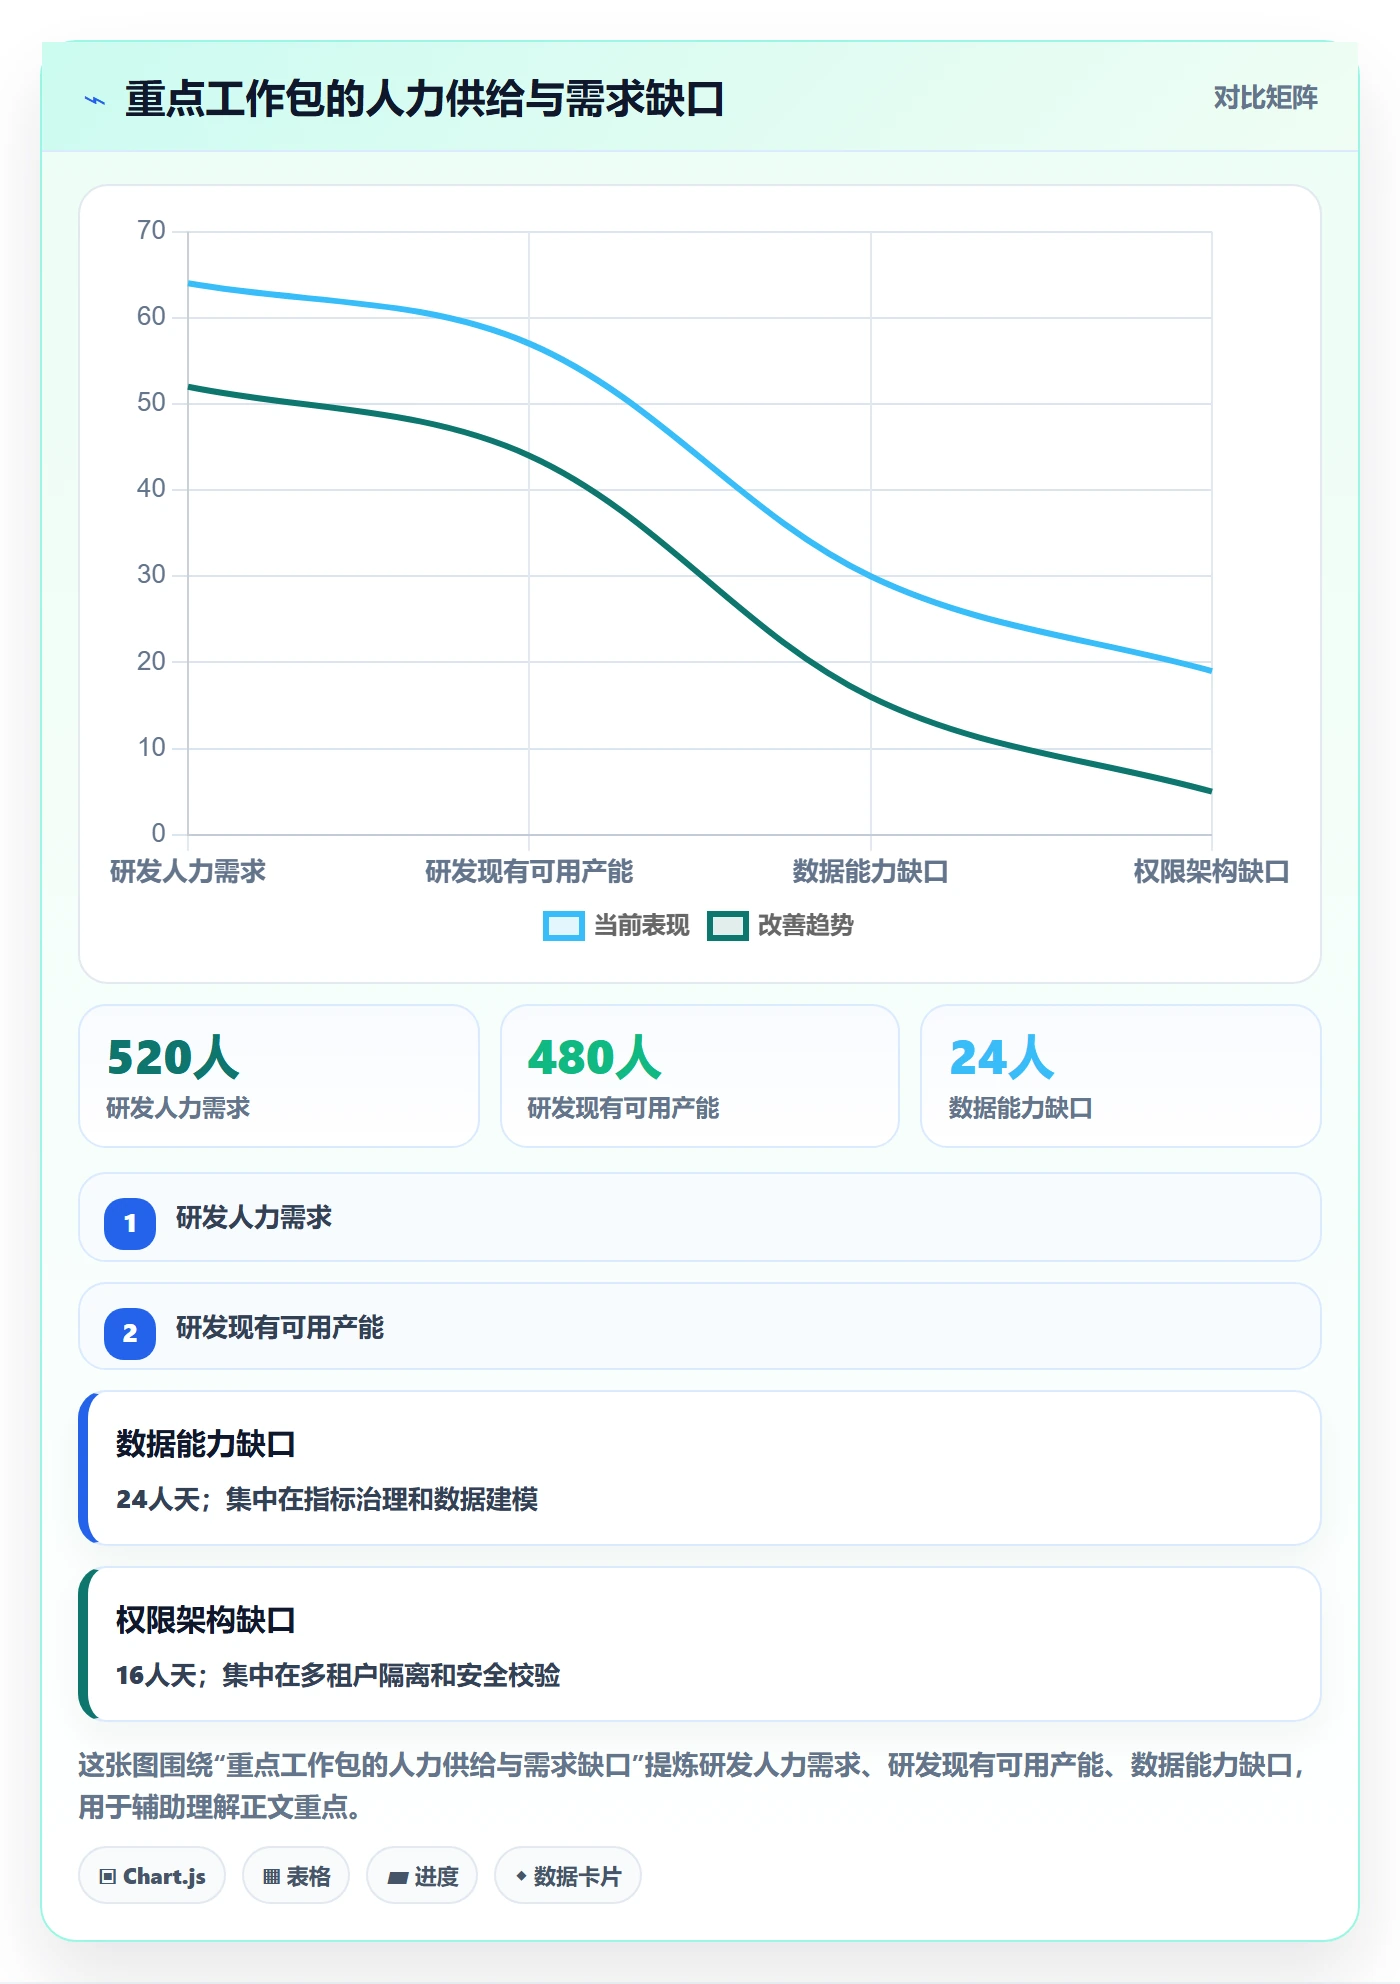Click the x-axis label 研发现有可用产能

529,872
